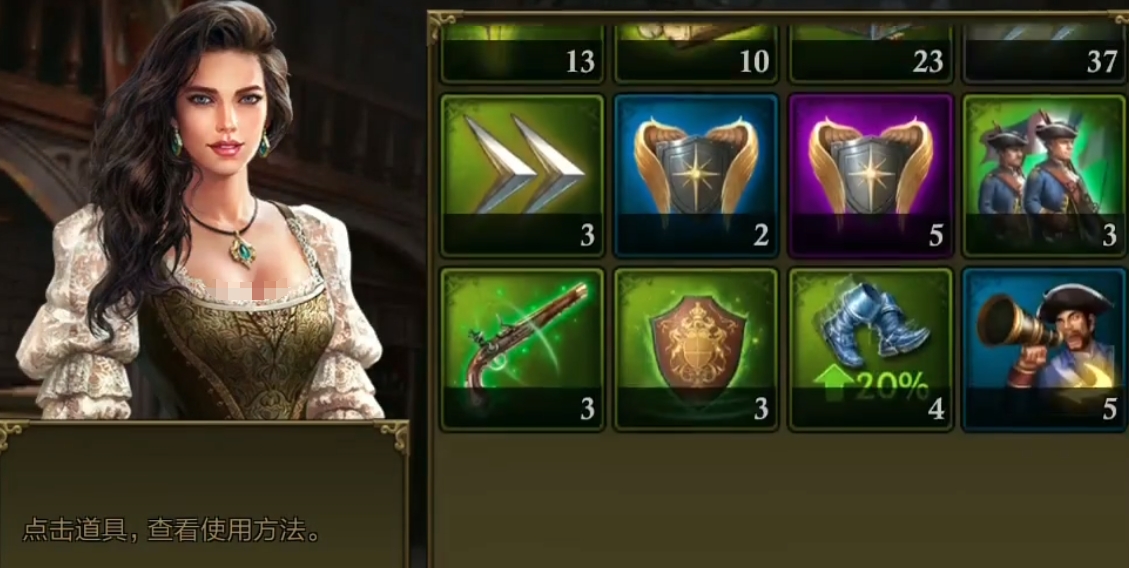Image resolution: width=1129 pixels, height=568 pixels.
Task: Click the dialogue box's top-right corner ornament
Action: pos(395,435)
